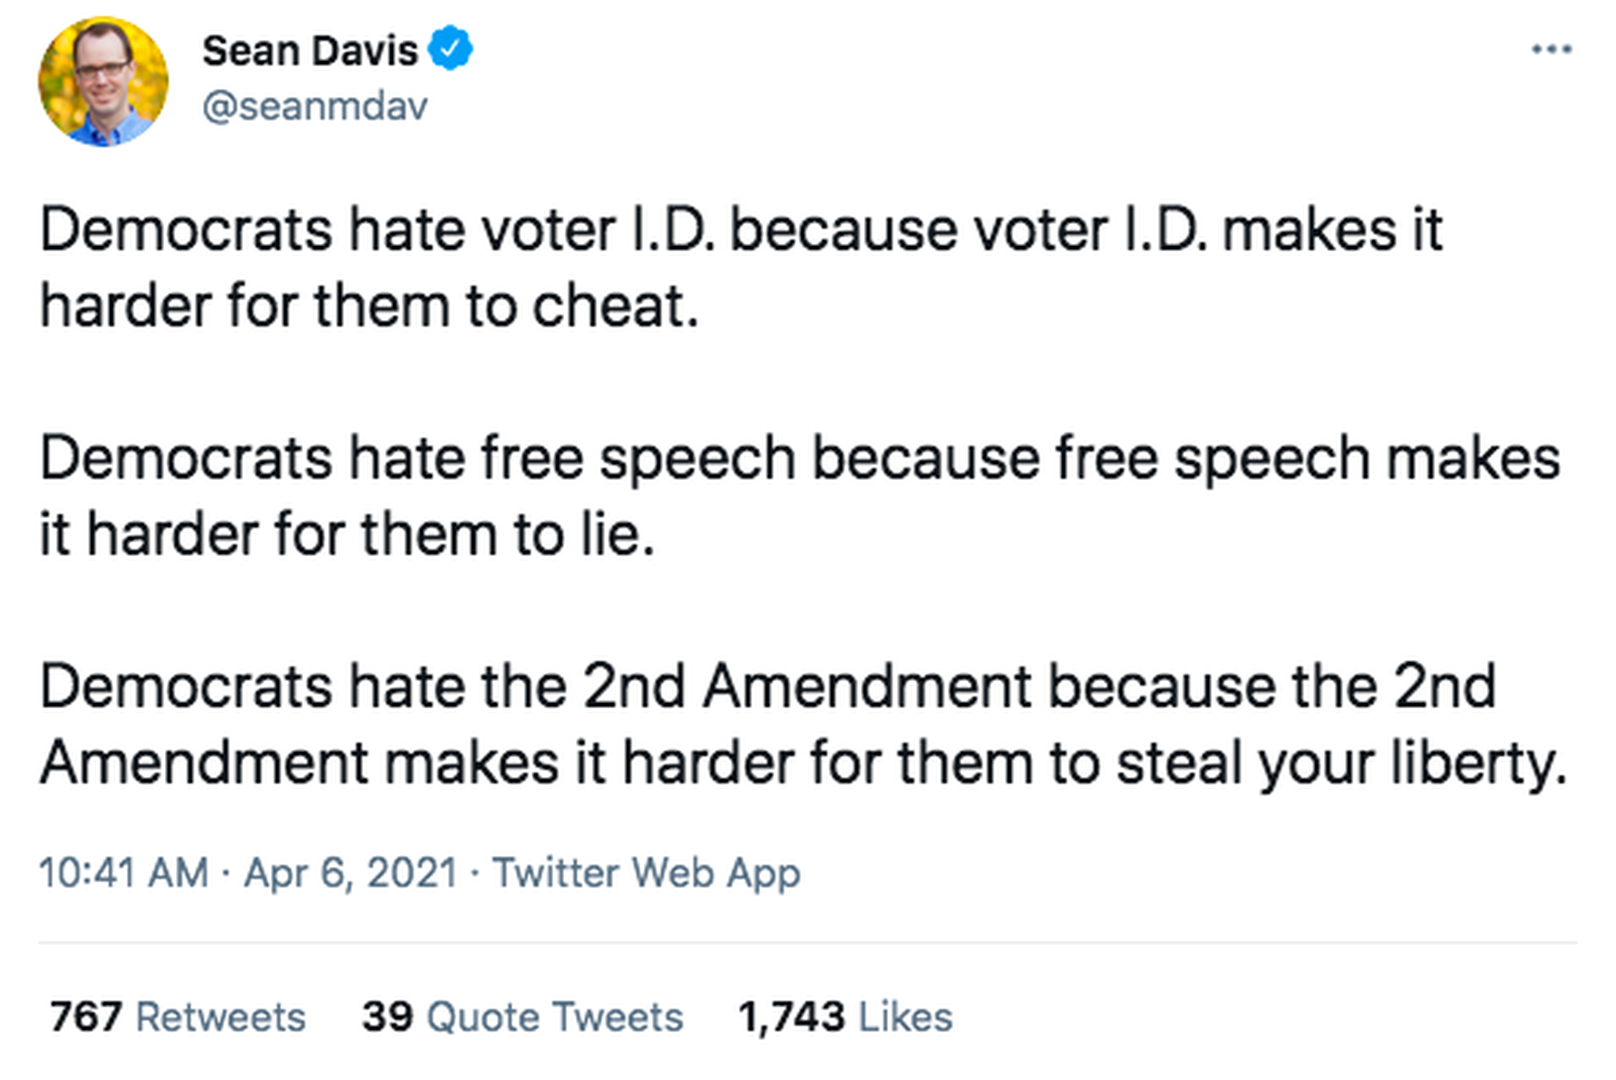1616x1080 pixels.
Task: Click the divider line above tweet stats
Action: pos(808,942)
